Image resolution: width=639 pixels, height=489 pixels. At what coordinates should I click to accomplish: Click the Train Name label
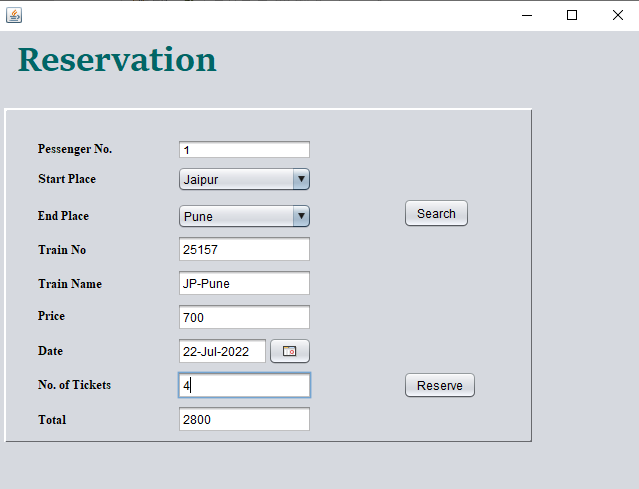pyautogui.click(x=70, y=284)
